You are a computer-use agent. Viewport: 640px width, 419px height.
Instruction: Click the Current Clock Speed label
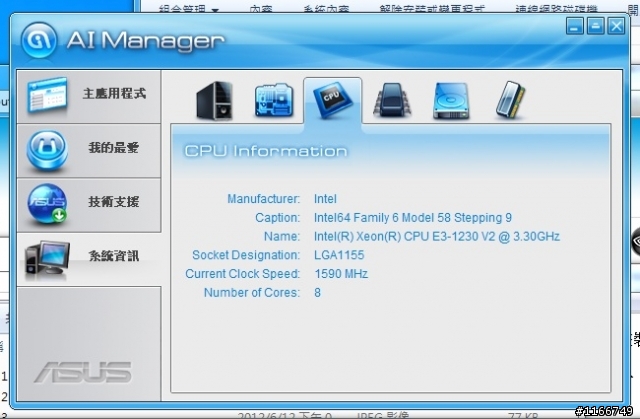242,273
